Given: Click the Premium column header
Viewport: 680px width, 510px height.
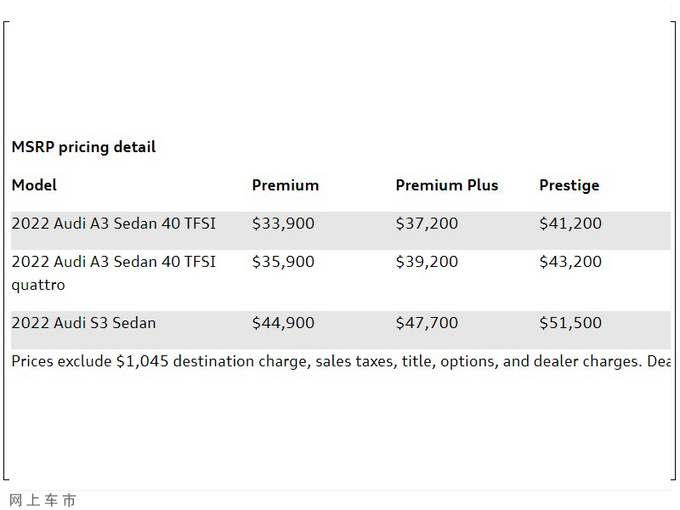Looking at the screenshot, I should [285, 185].
